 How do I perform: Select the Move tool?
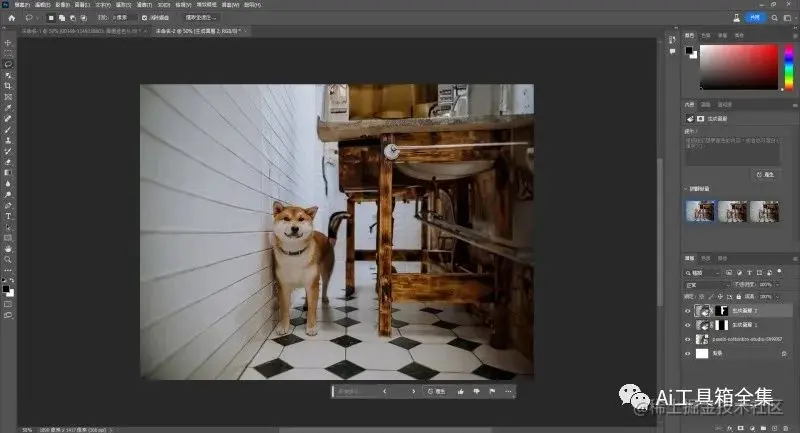(x=8, y=43)
